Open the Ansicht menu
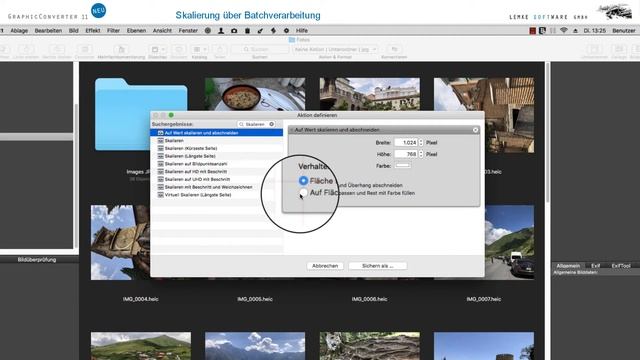 point(162,31)
